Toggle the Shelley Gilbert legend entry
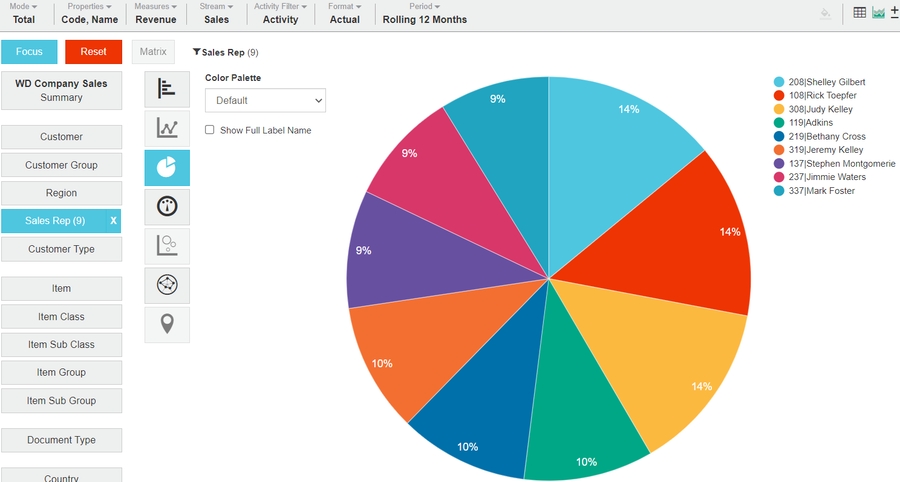The height and width of the screenshot is (482, 900). click(x=826, y=82)
